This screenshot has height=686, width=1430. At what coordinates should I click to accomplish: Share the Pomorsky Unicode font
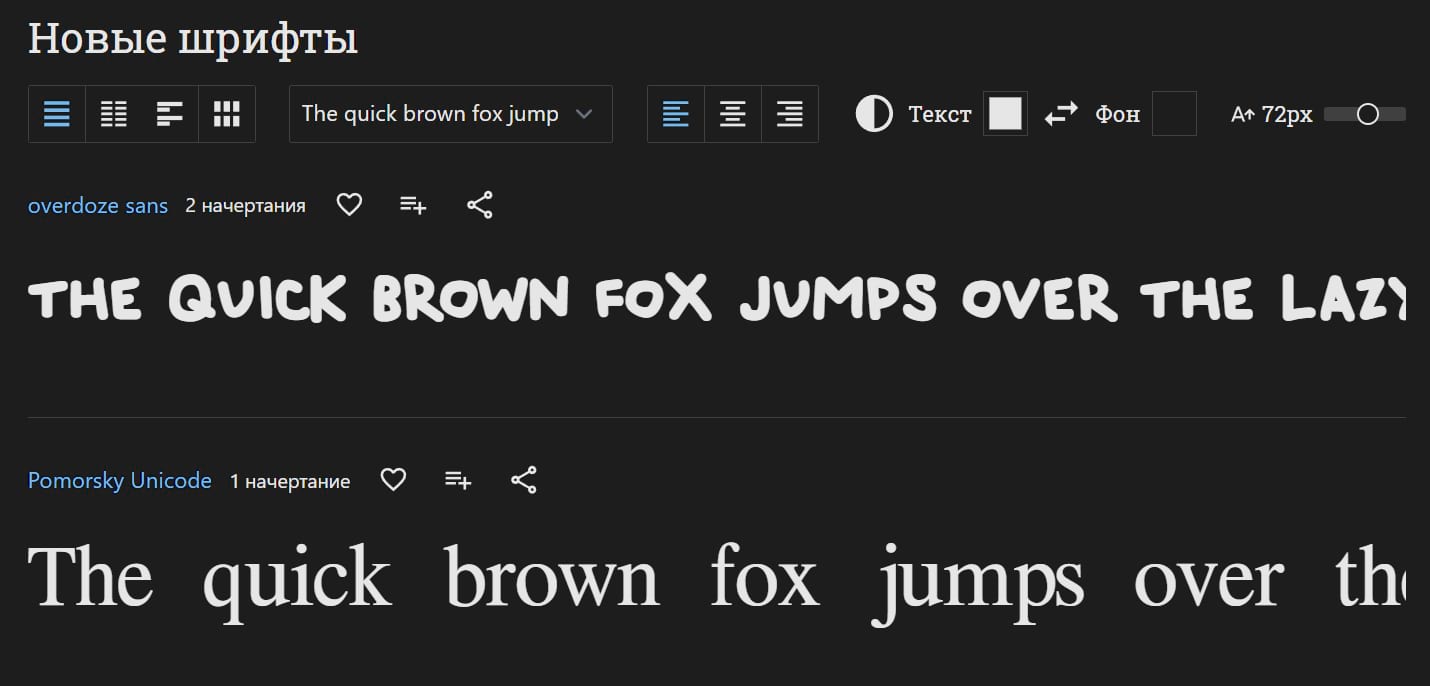(x=524, y=480)
